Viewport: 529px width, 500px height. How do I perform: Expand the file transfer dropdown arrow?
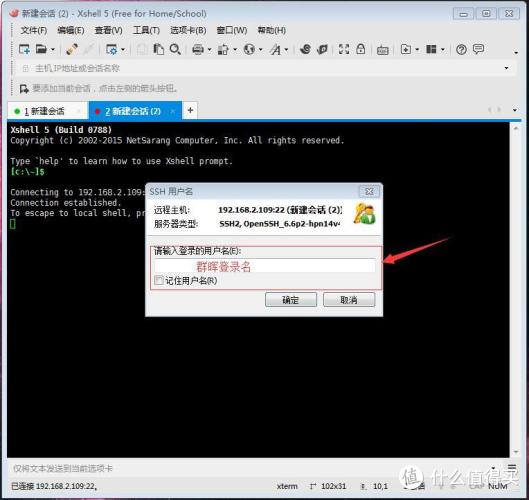235,50
